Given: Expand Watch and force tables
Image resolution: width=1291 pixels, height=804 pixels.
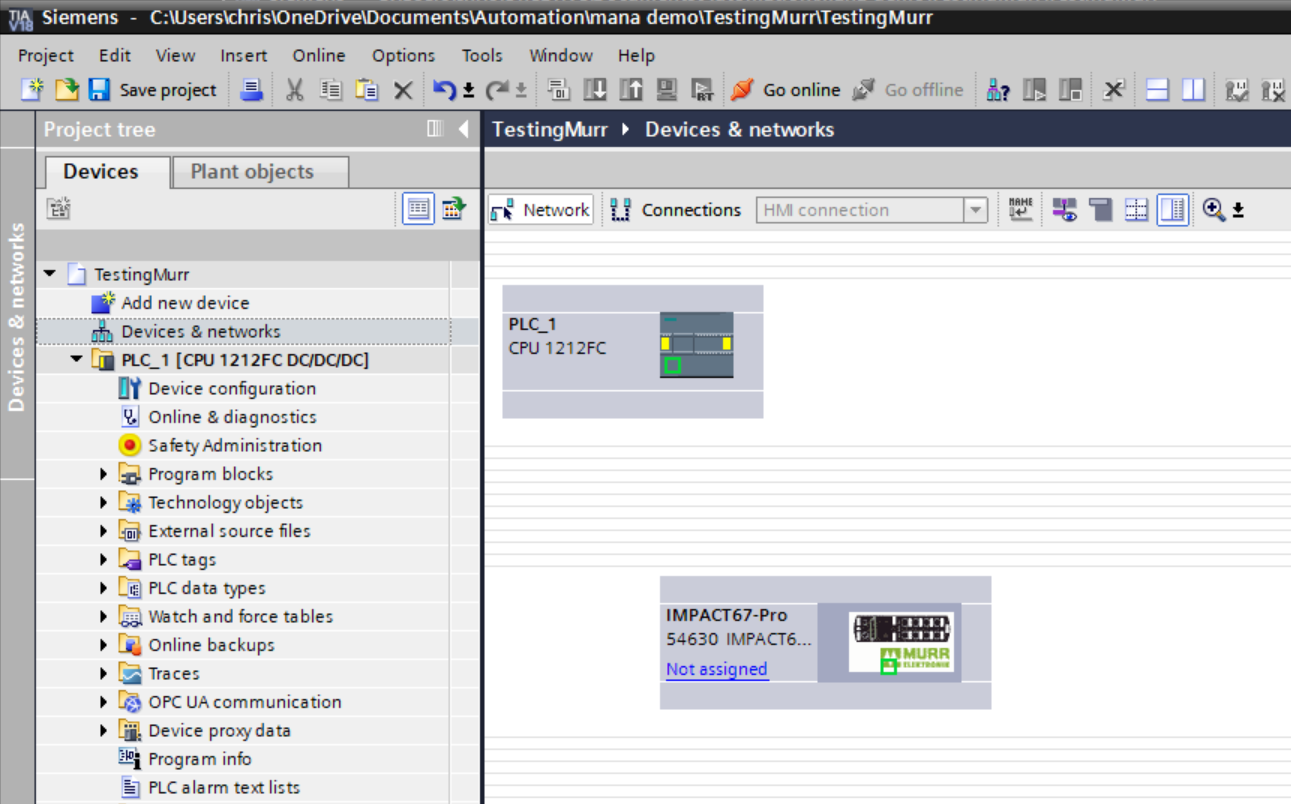Looking at the screenshot, I should [103, 616].
